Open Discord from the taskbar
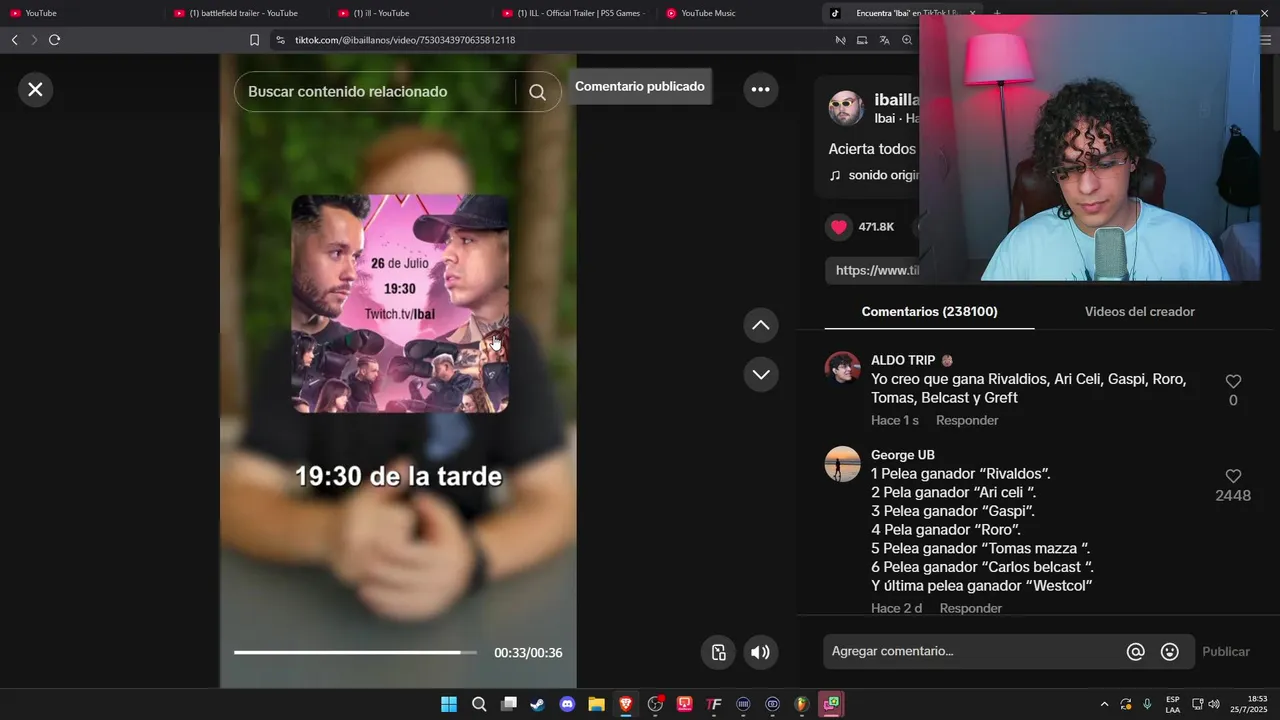The width and height of the screenshot is (1280, 720). click(x=567, y=704)
